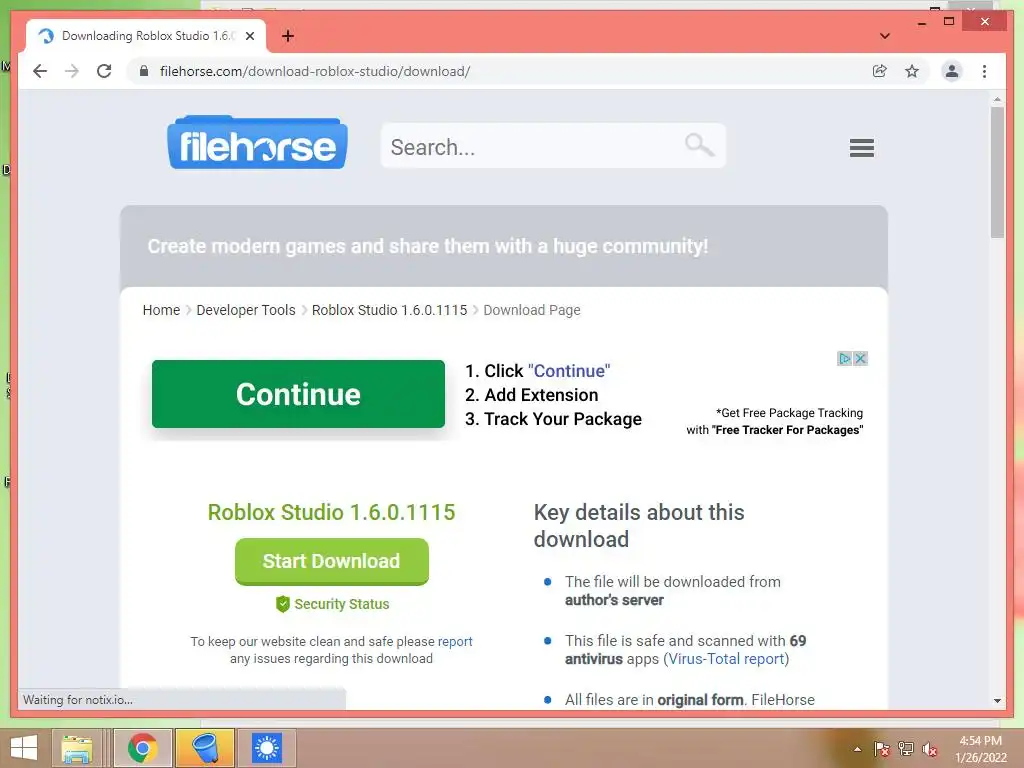Click the green shield Security Status icon
This screenshot has height=768, width=1024.
(283, 604)
